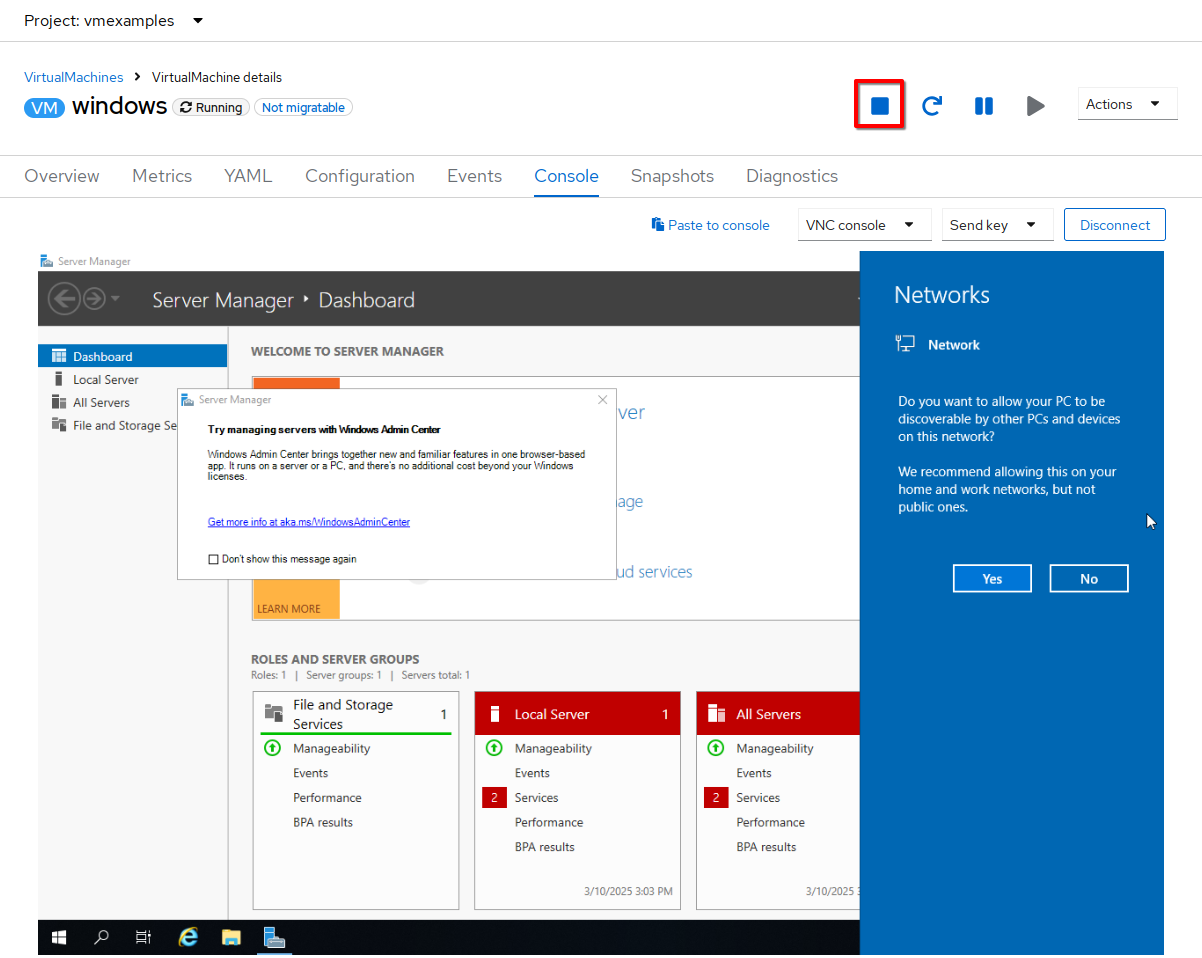
Task: Go to the Diagnostics tab
Action: point(792,176)
